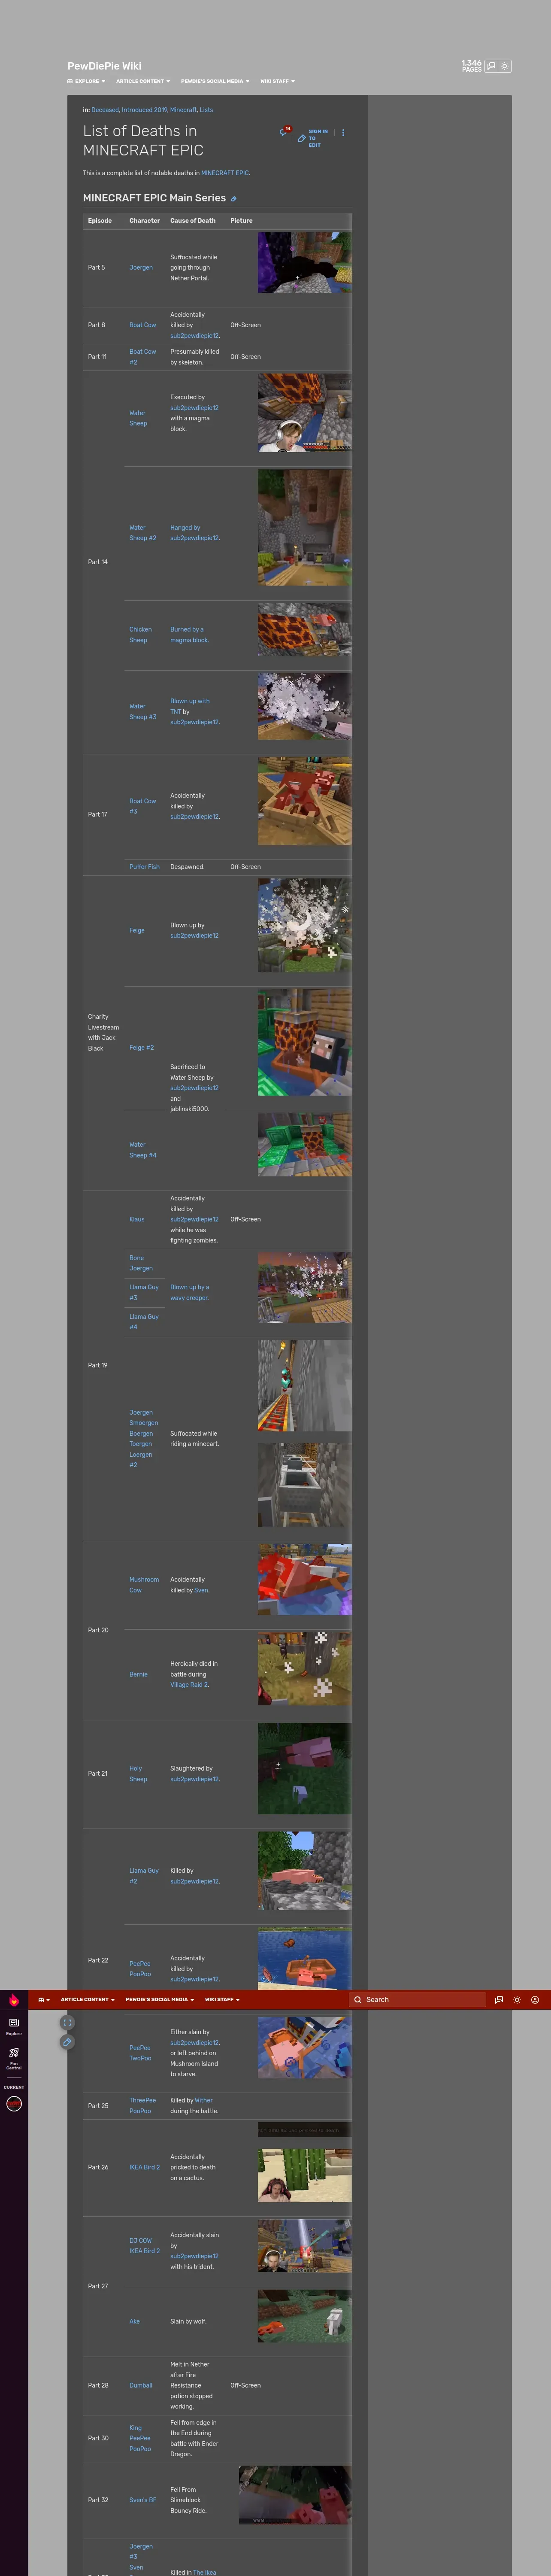Click the Cause of Death column header
The height and width of the screenshot is (2576, 551).
tap(193, 221)
